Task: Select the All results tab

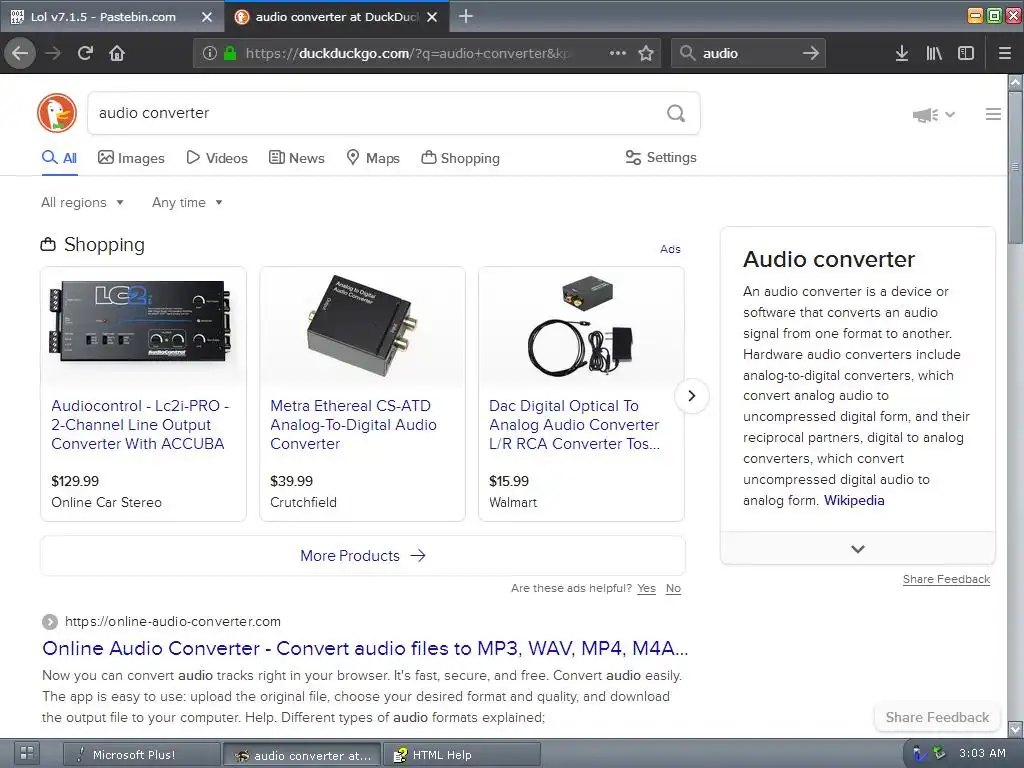Action: [59, 158]
